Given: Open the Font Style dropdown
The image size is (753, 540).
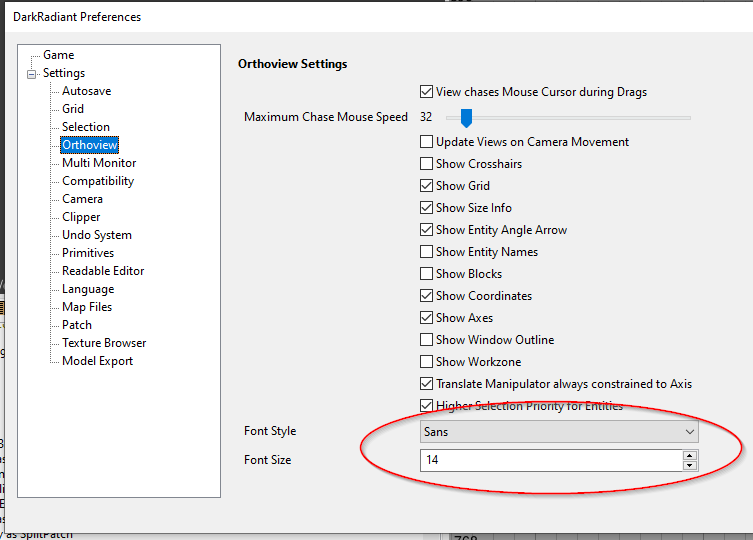Looking at the screenshot, I should pyautogui.click(x=558, y=432).
